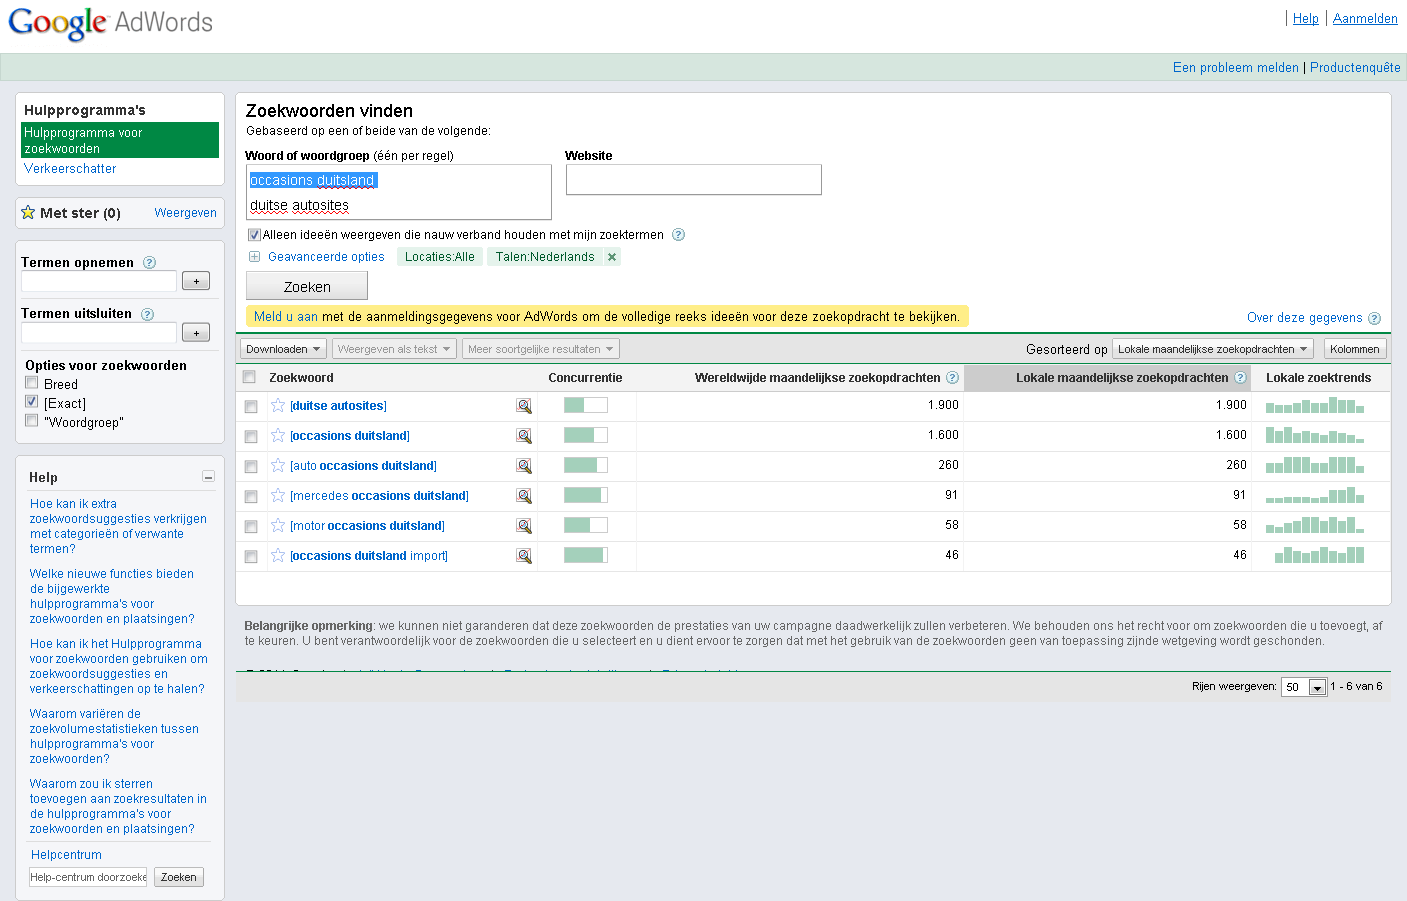Click help icon next to Termen opnemen
Viewport: 1407px width, 901px height.
tap(149, 262)
